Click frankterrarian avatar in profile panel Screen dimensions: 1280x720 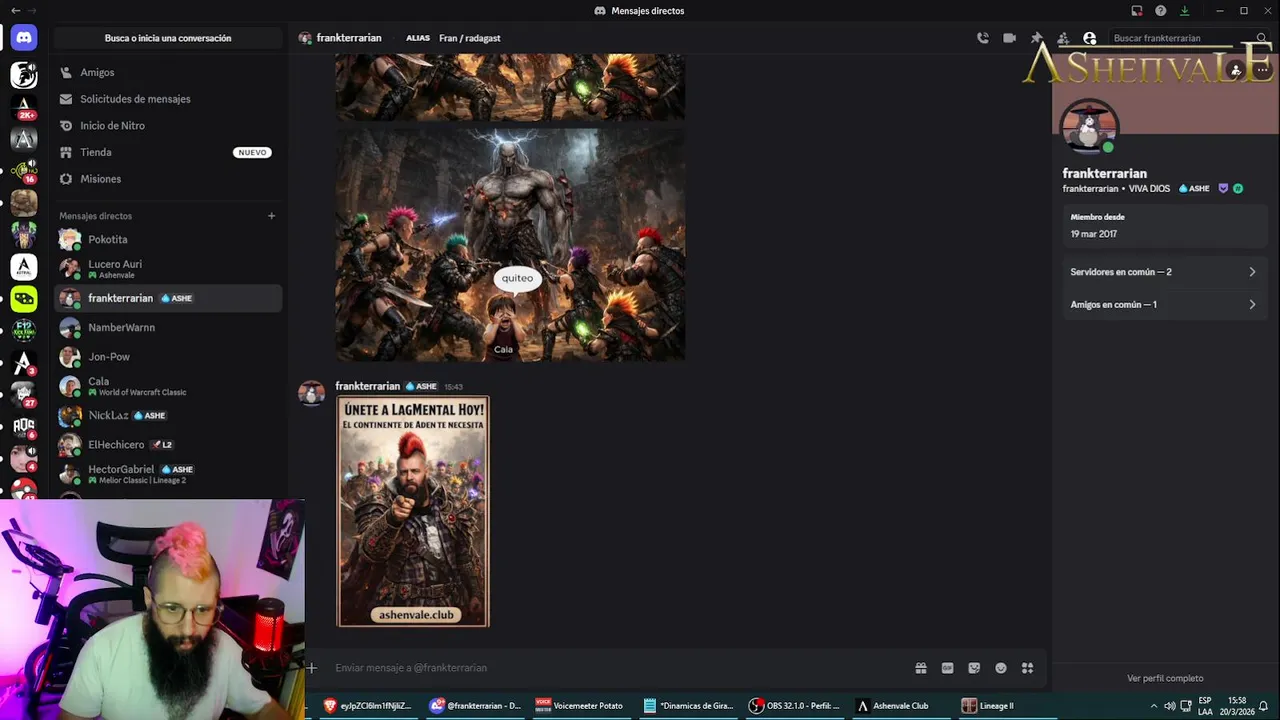click(1088, 128)
